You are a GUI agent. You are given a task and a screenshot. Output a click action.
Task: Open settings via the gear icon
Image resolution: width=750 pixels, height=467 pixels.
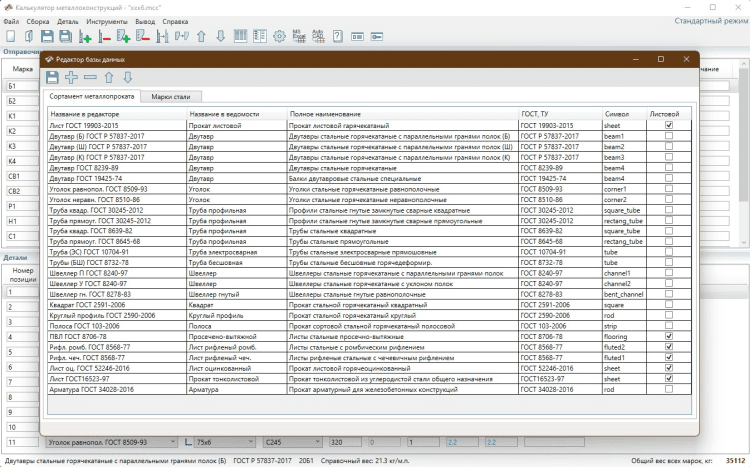pyautogui.click(x=279, y=36)
